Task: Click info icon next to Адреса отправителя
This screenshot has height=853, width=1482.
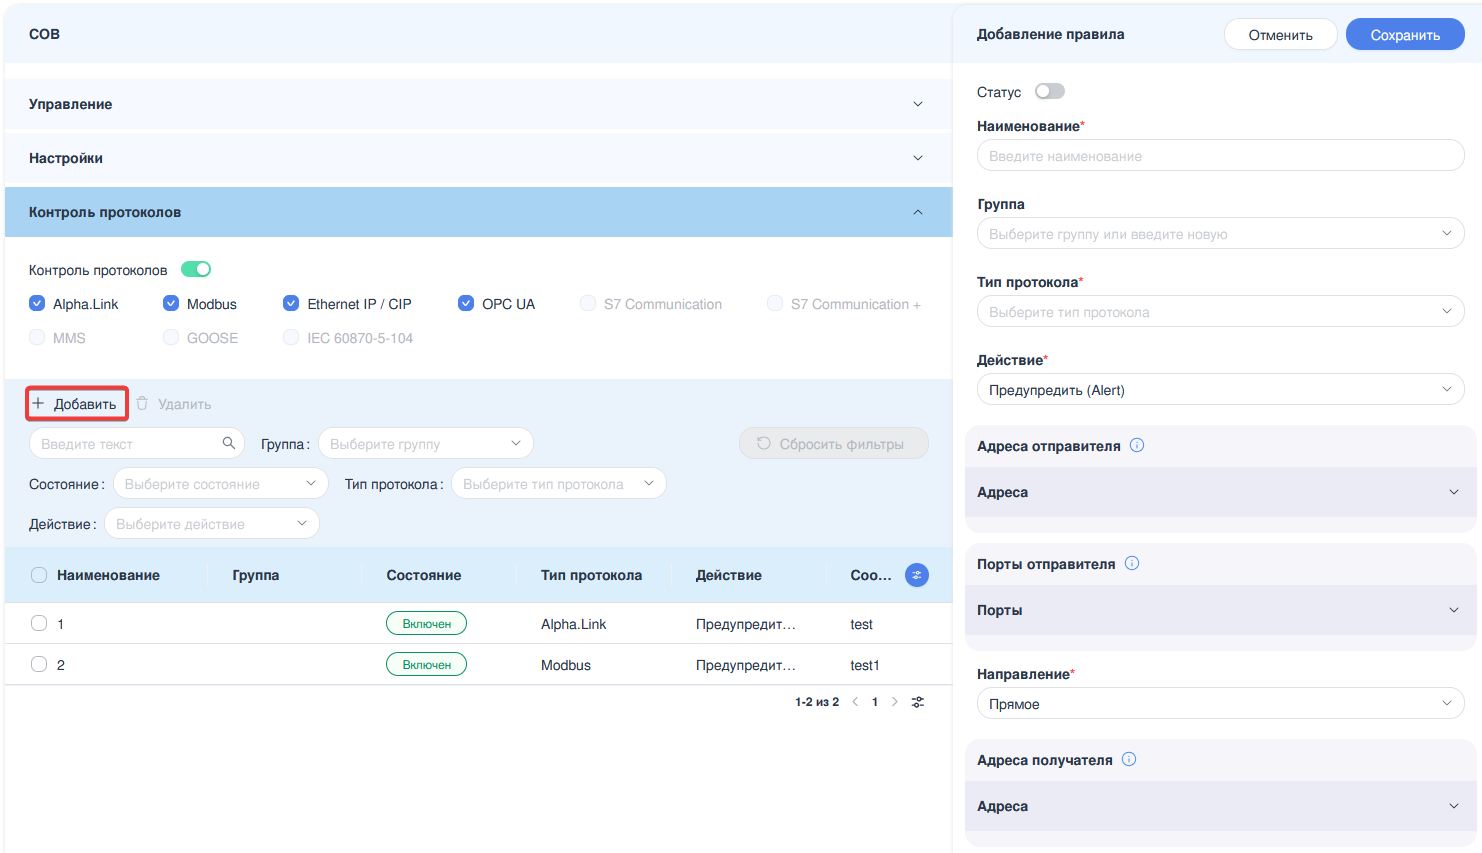Action: (x=1137, y=446)
